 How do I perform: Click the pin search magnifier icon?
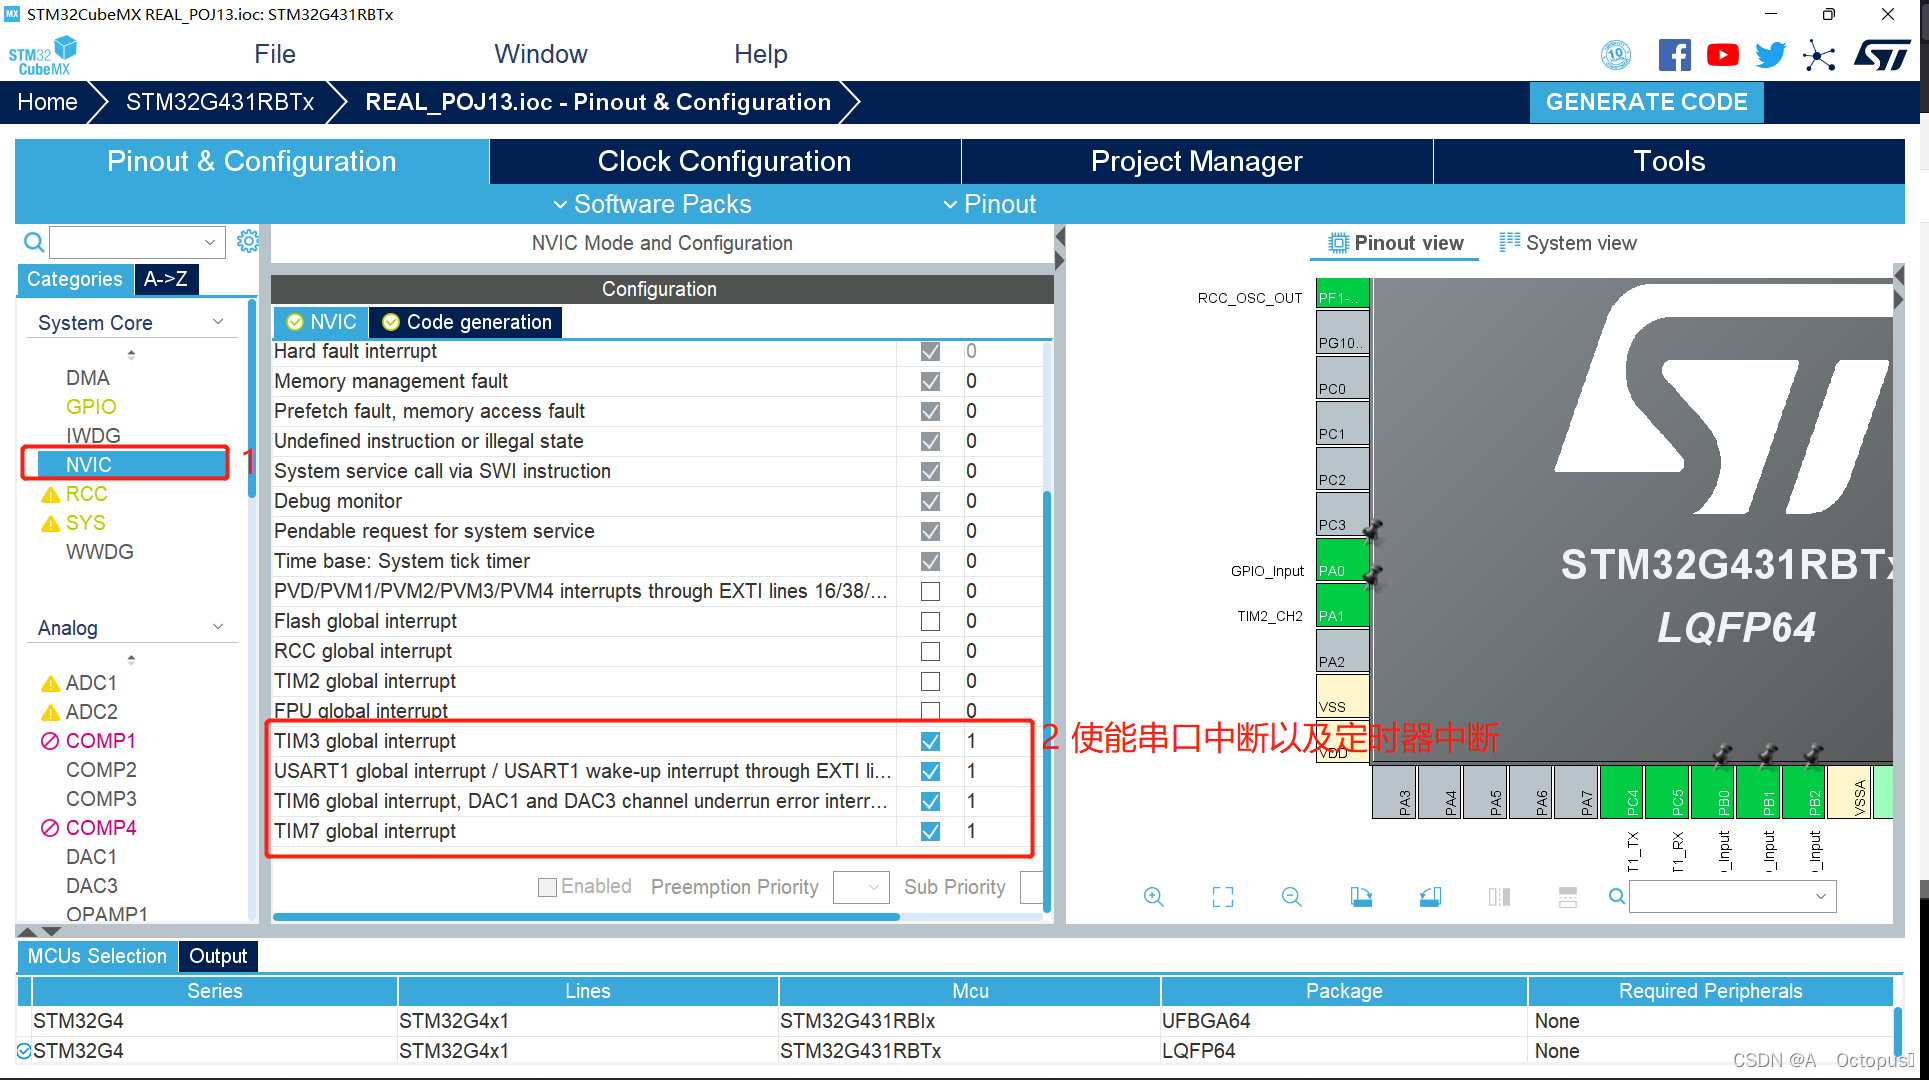1616,896
